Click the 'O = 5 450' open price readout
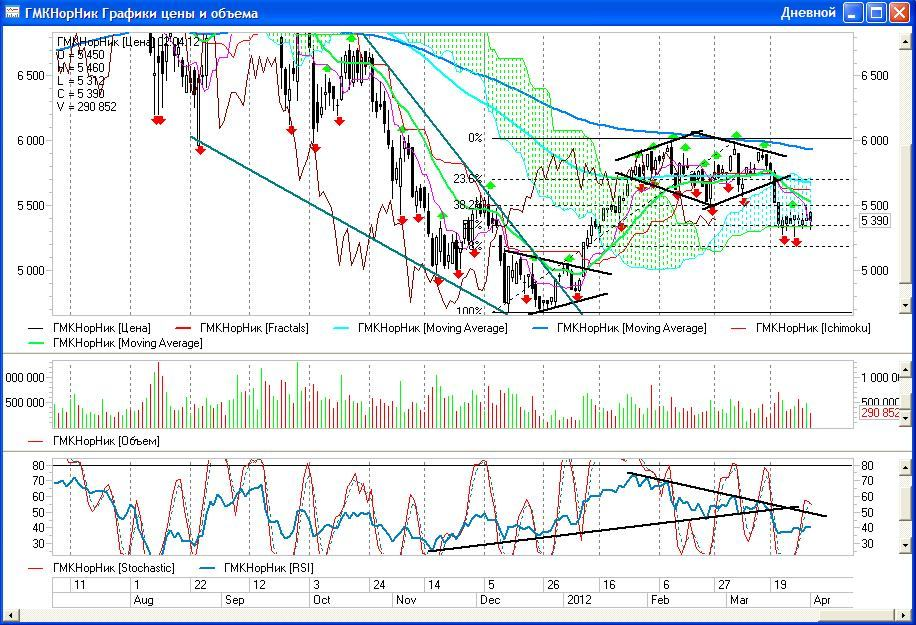This screenshot has width=916, height=625. [x=81, y=55]
